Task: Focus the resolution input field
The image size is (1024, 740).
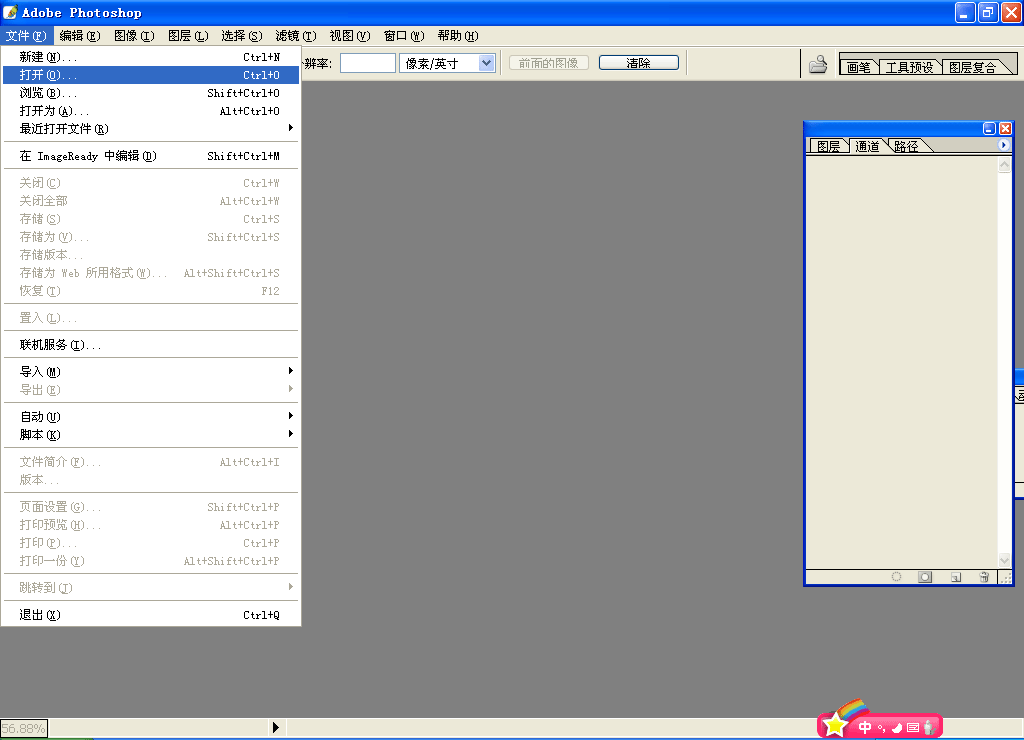Action: coord(368,63)
